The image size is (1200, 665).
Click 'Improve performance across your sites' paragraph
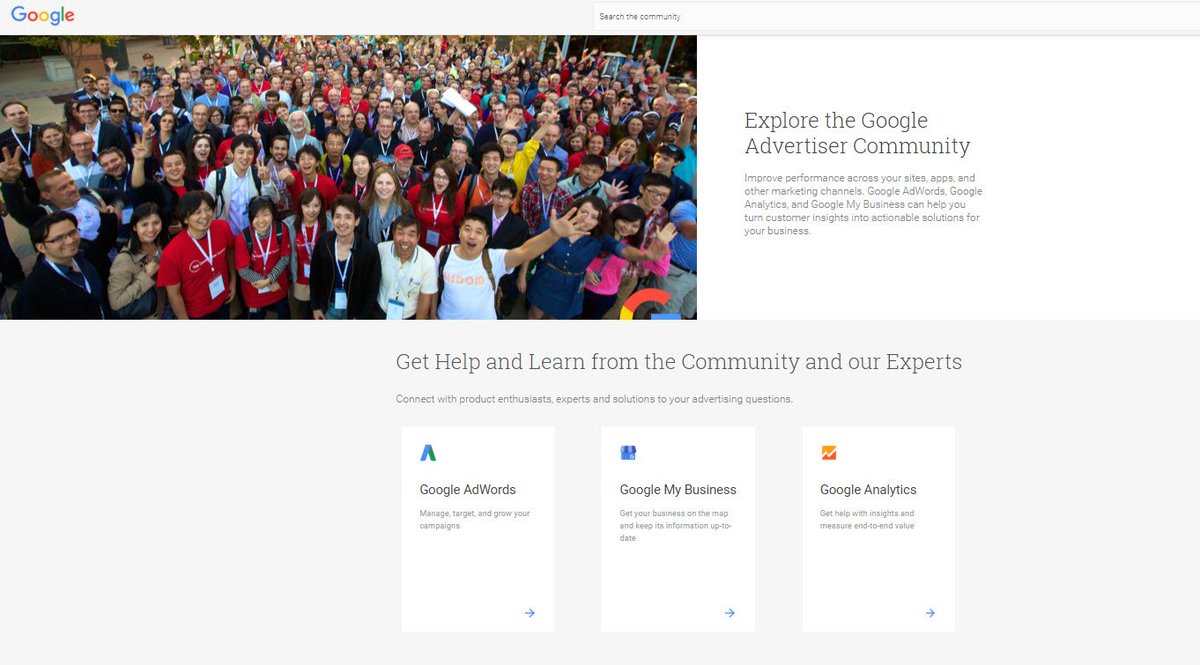click(x=863, y=204)
